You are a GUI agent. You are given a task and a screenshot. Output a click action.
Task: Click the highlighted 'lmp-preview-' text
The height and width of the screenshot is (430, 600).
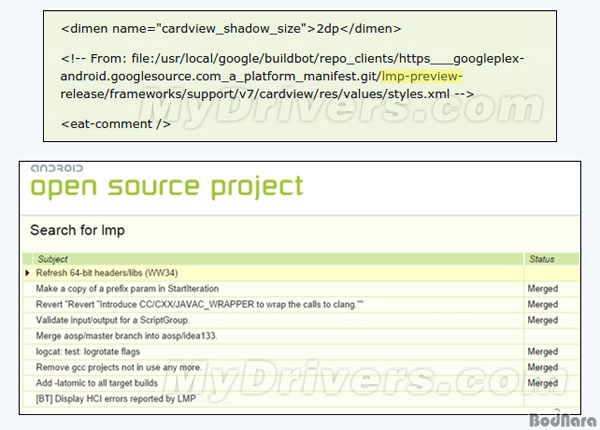(x=422, y=76)
